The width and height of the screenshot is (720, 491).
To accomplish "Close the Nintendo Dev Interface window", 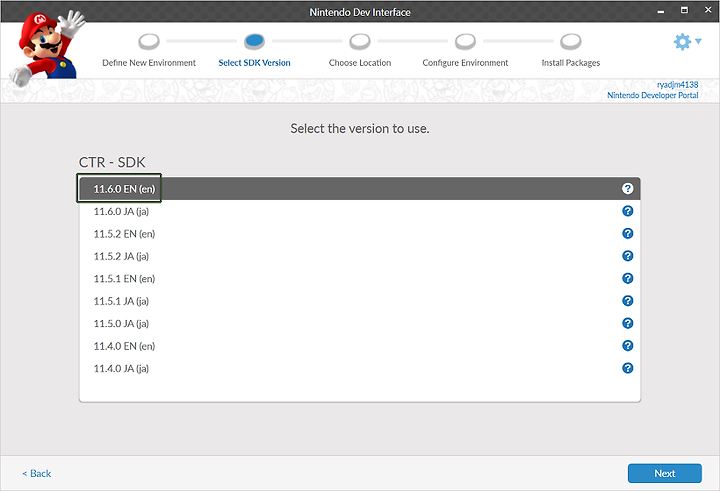I will tap(708, 10).
